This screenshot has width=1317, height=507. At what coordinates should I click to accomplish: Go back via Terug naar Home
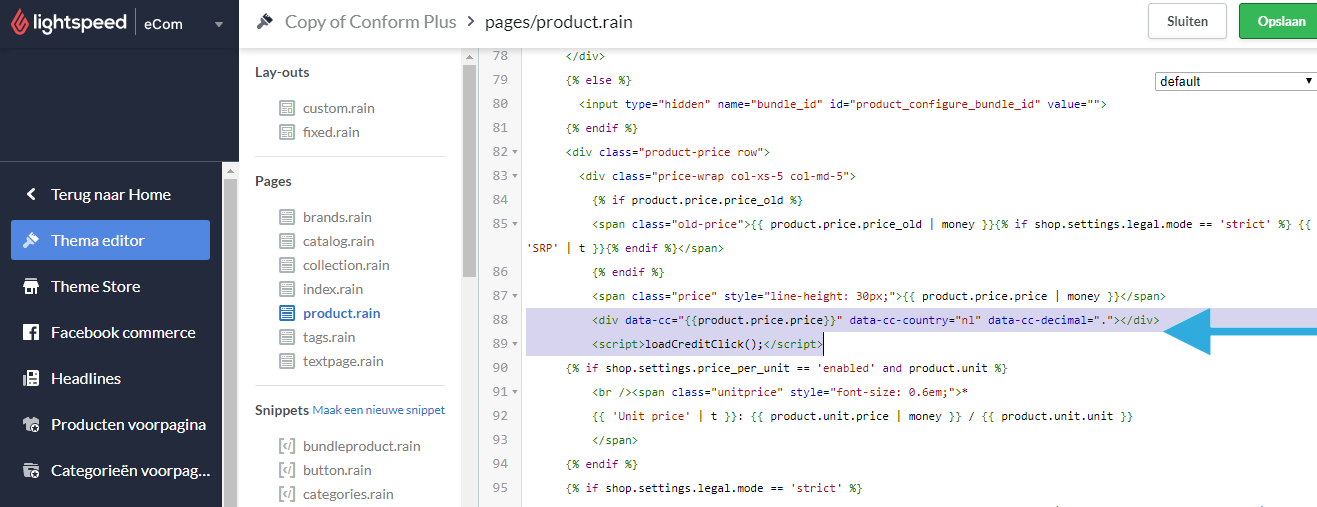[110, 194]
